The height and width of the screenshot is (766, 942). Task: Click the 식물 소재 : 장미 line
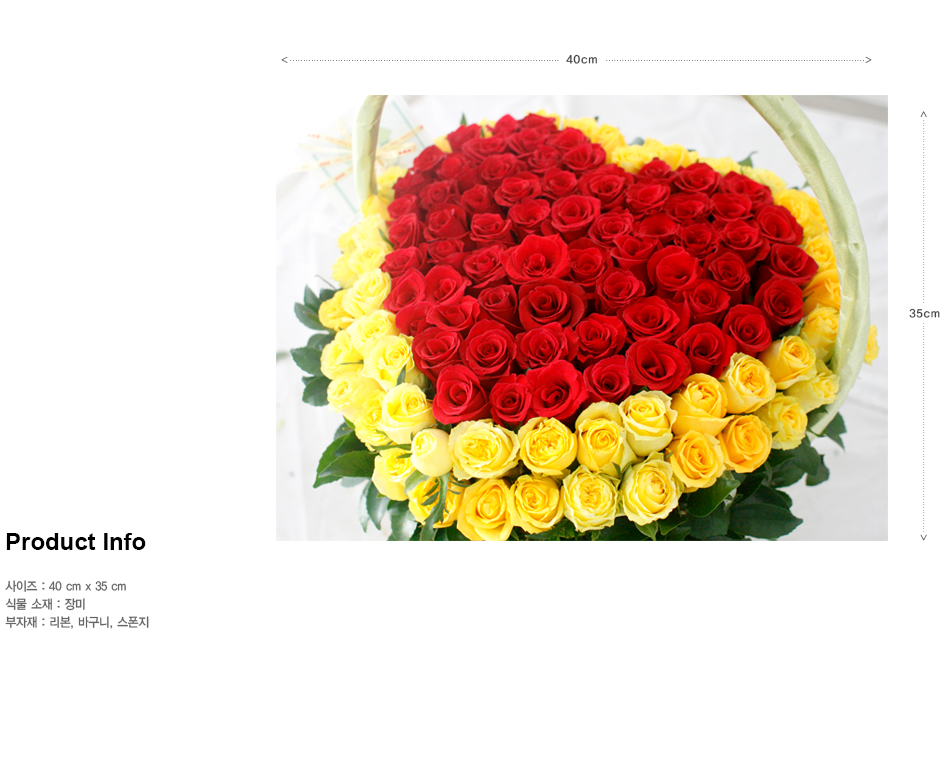[x=46, y=604]
